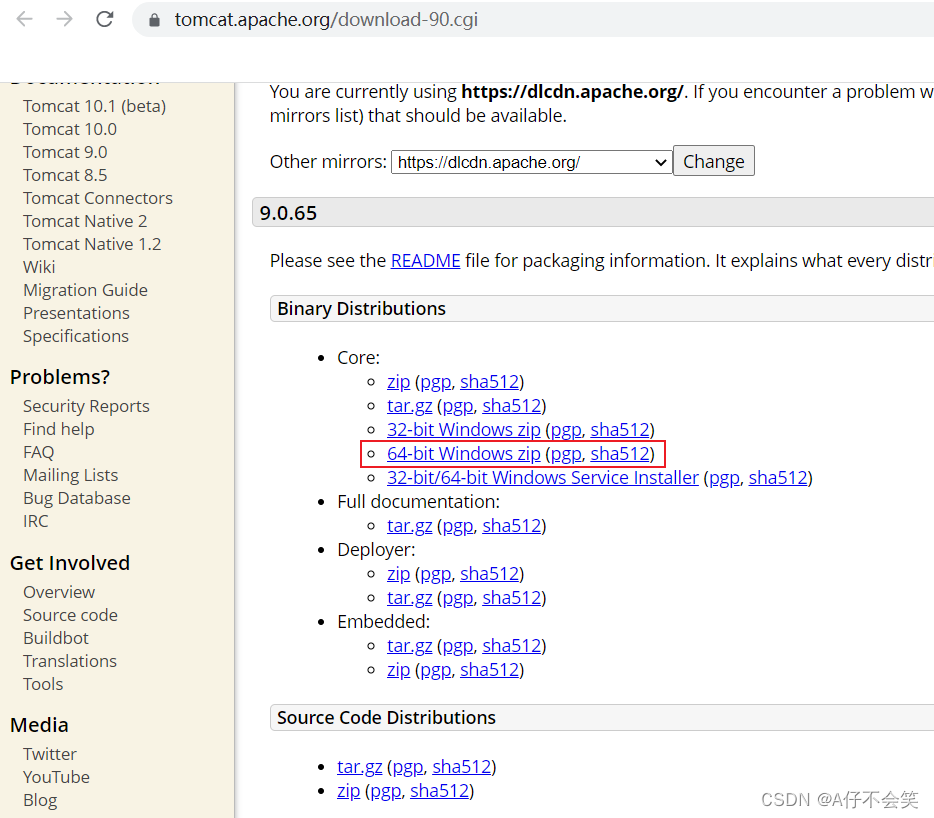Click the 32-bit/64-bit Windows Service Installer link
The width and height of the screenshot is (934, 818).
tap(542, 477)
